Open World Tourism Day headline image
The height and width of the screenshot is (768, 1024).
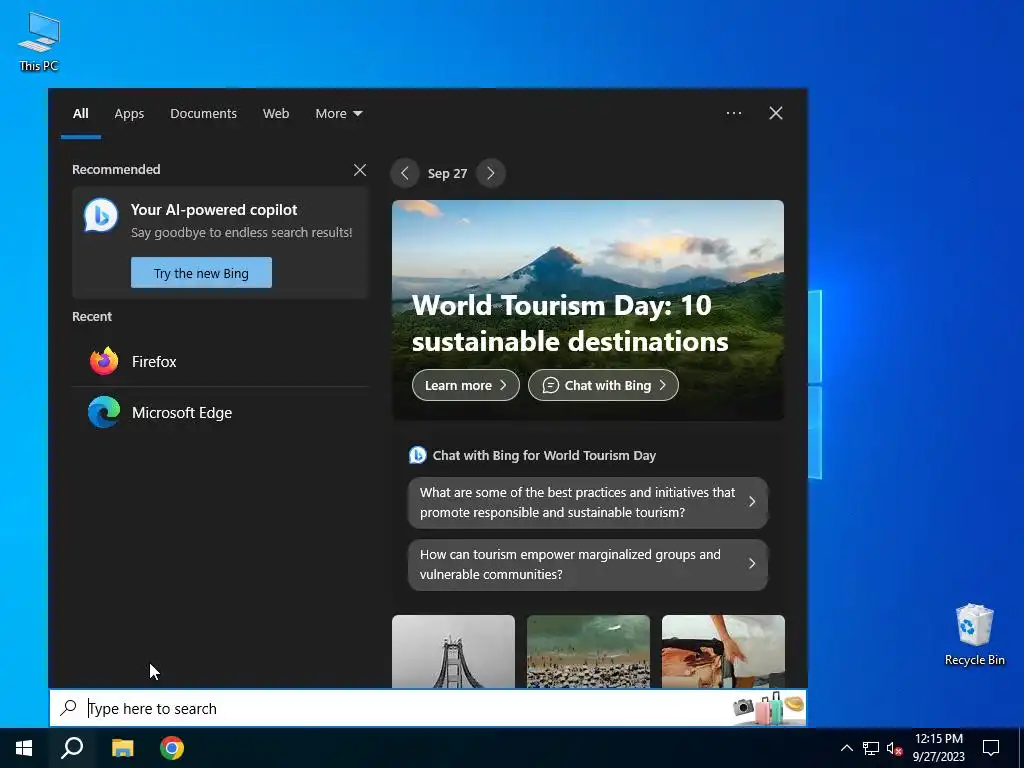point(588,310)
